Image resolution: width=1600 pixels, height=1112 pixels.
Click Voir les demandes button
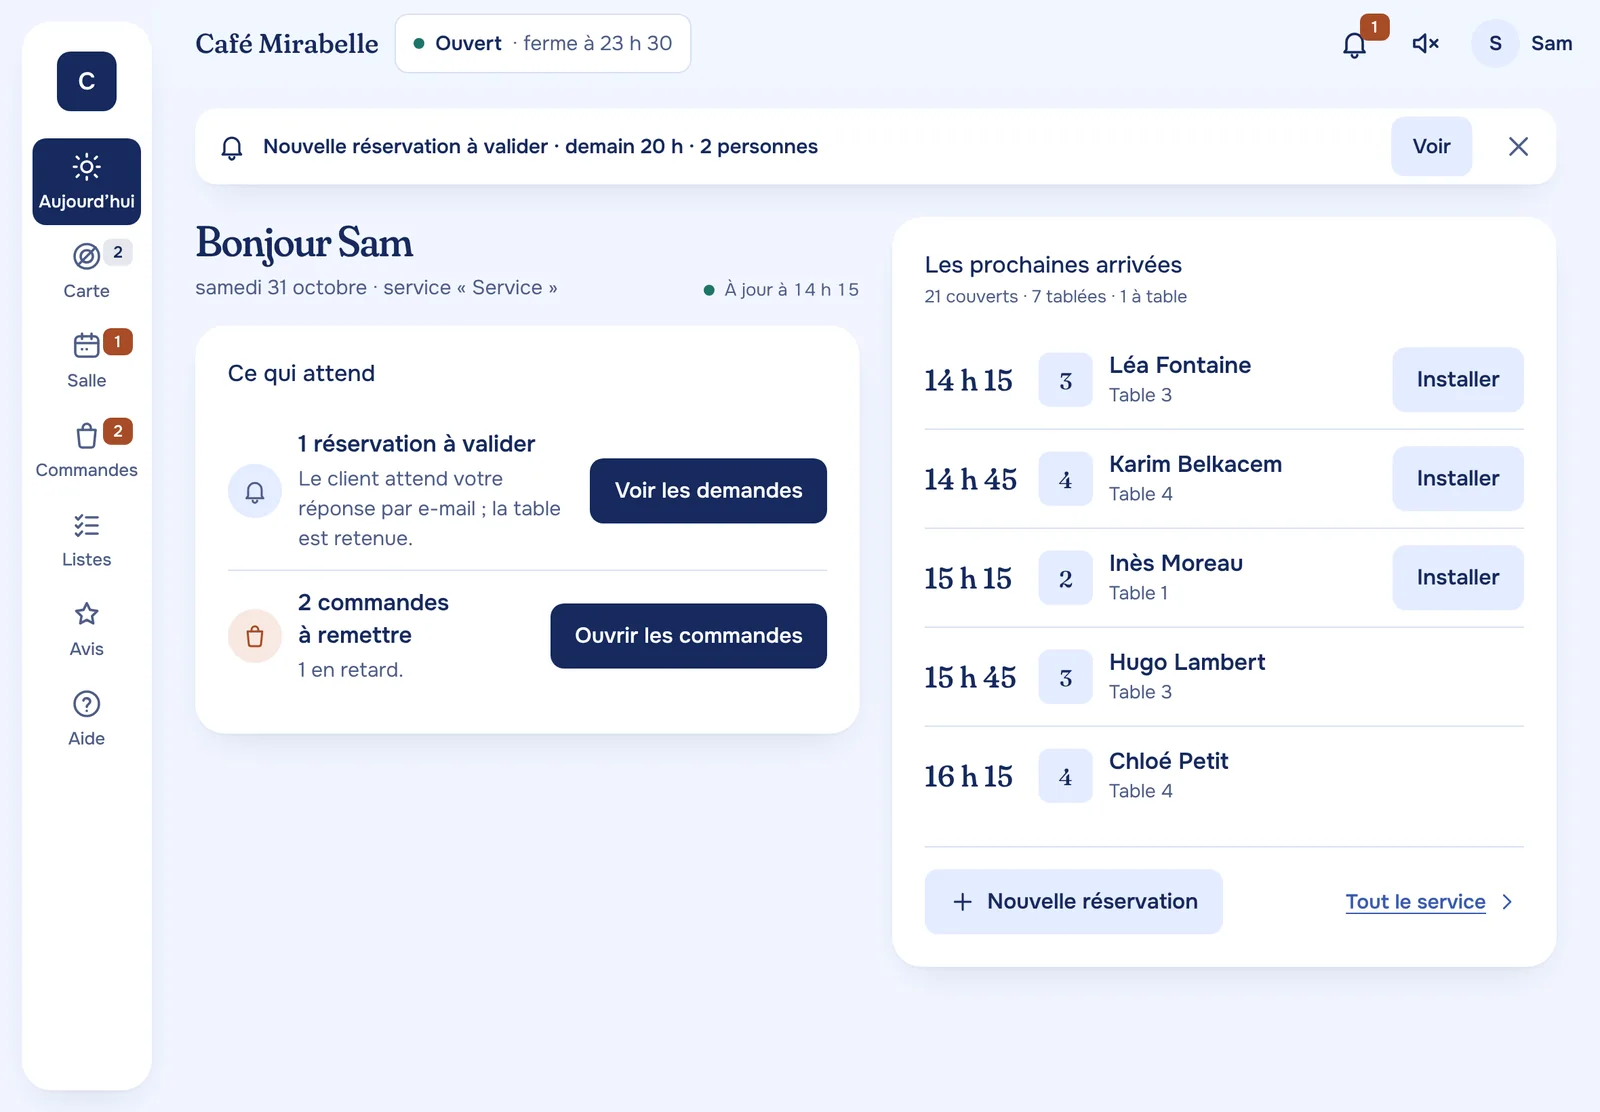pyautogui.click(x=708, y=491)
